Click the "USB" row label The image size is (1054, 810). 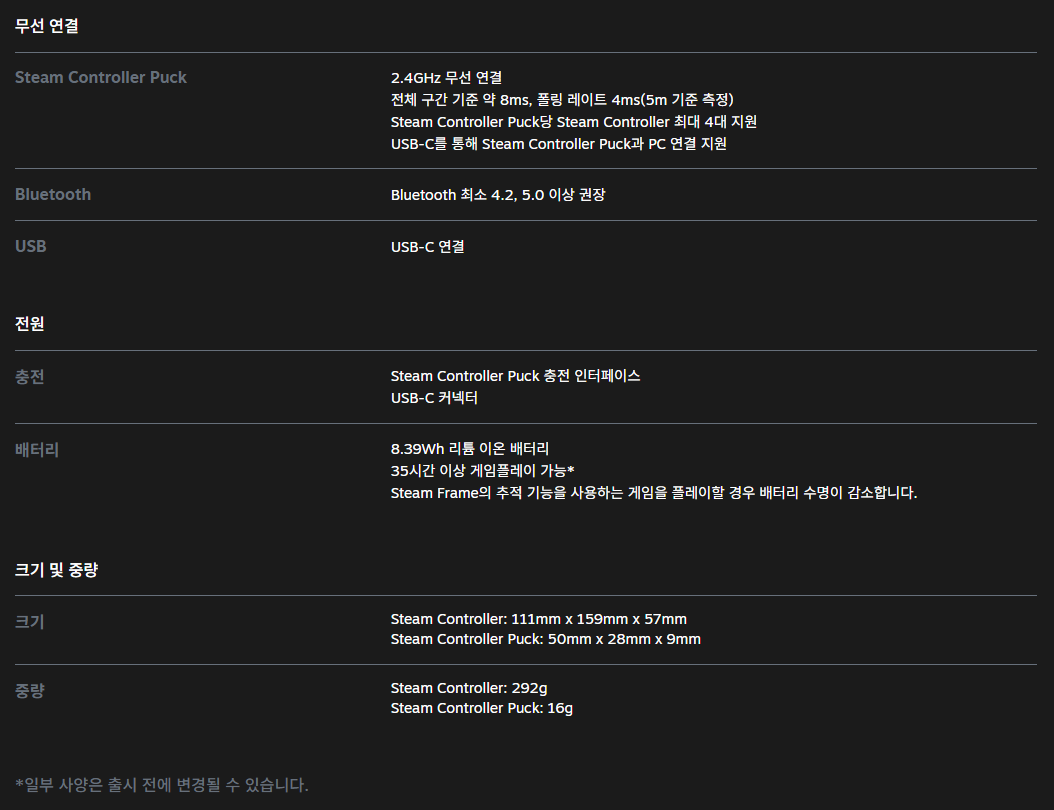pyautogui.click(x=31, y=246)
